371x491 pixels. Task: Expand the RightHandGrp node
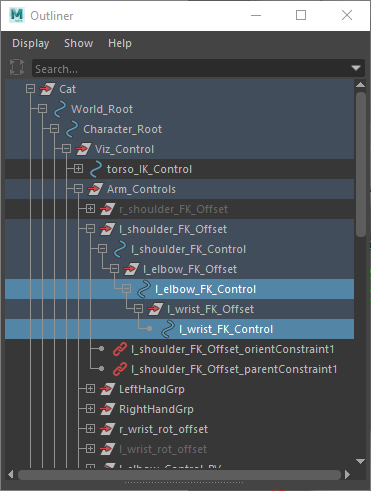(90, 409)
